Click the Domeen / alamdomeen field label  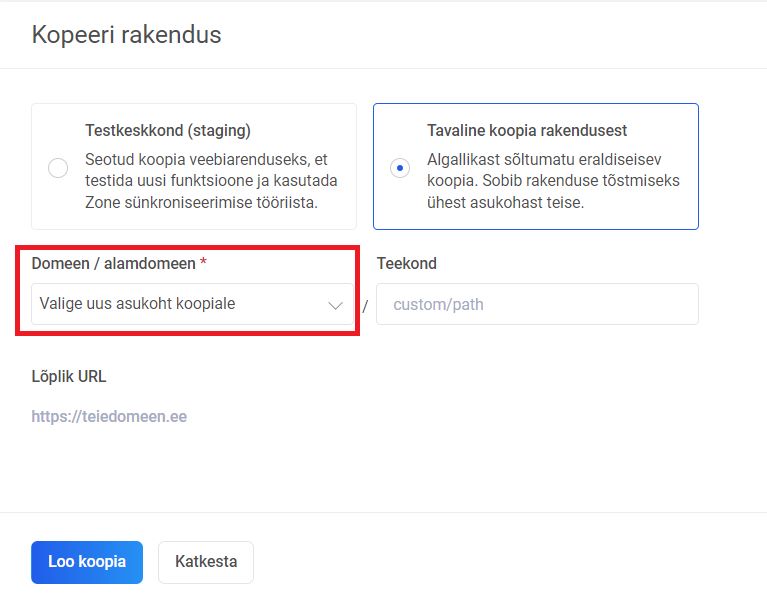click(113, 263)
